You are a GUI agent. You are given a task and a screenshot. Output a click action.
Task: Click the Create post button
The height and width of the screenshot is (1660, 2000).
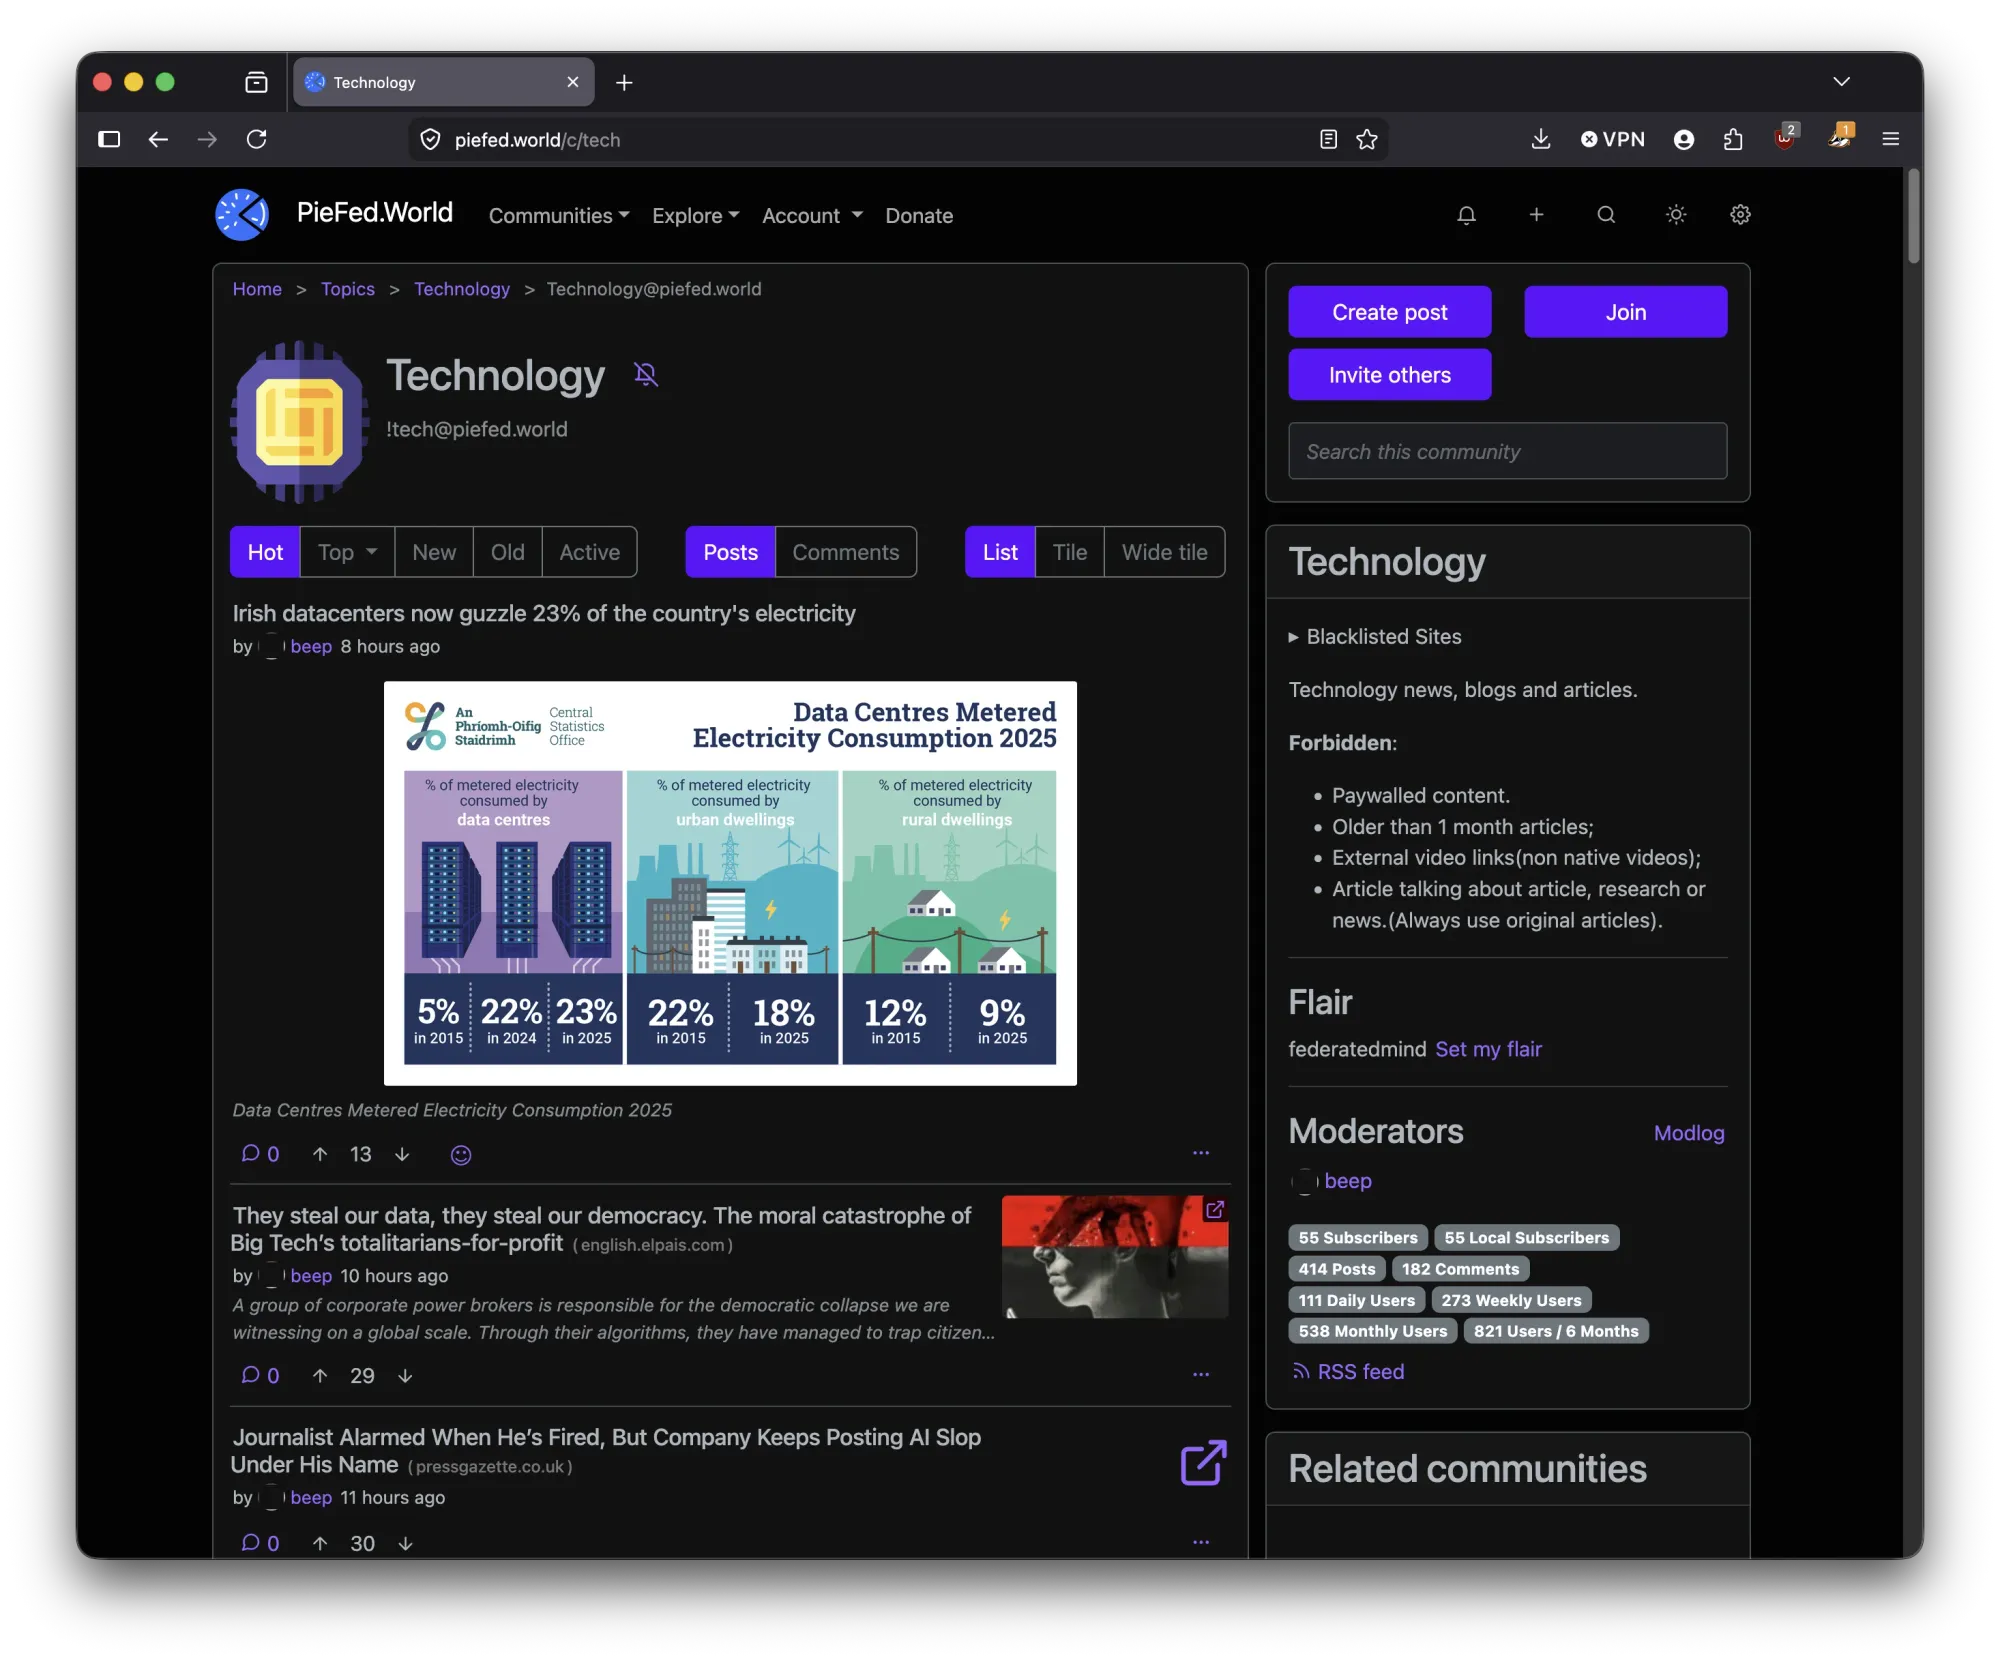(1389, 312)
